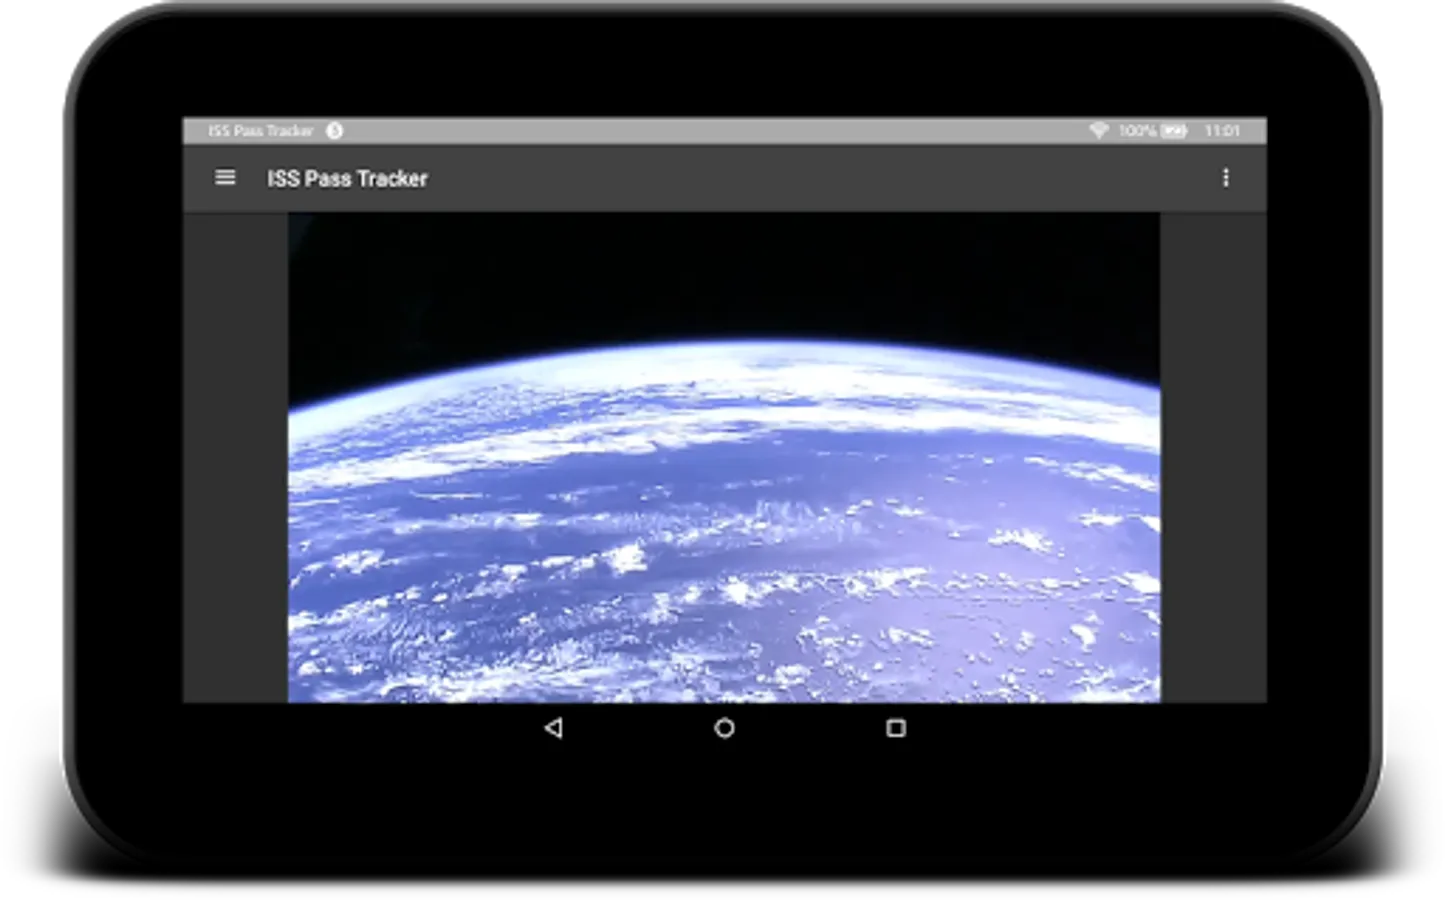Viewport: 1445px width, 900px height.
Task: Tap the Earth live video view
Action: 725,457
